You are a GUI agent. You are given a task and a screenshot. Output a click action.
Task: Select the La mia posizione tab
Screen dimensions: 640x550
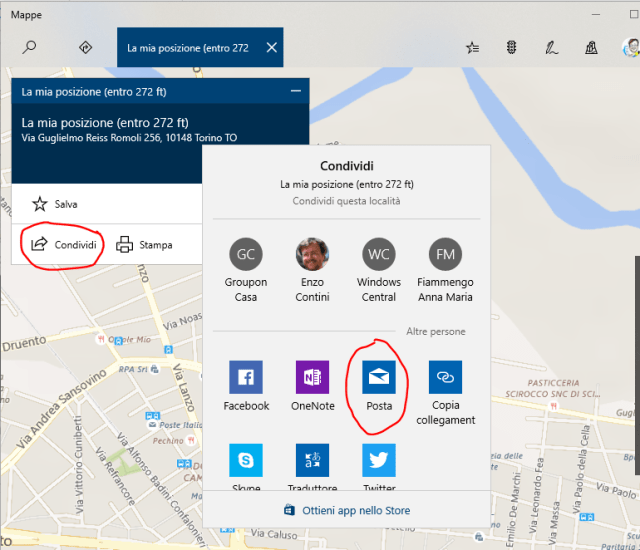pos(200,47)
